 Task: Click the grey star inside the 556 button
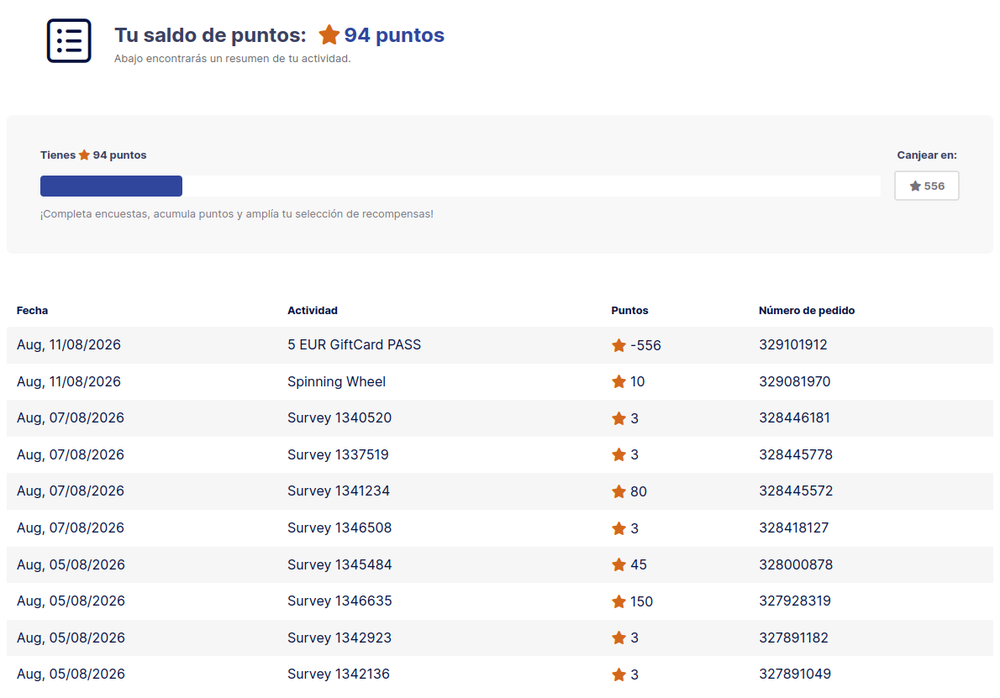point(915,186)
